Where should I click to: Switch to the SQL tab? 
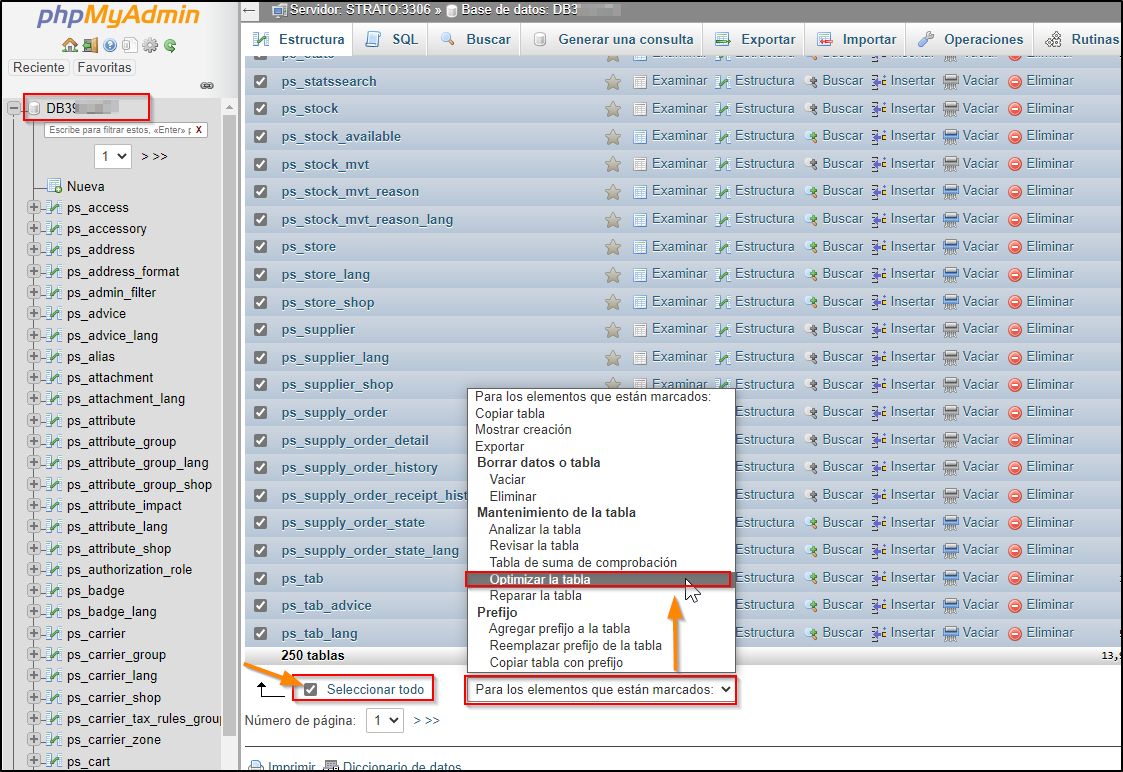(x=390, y=39)
